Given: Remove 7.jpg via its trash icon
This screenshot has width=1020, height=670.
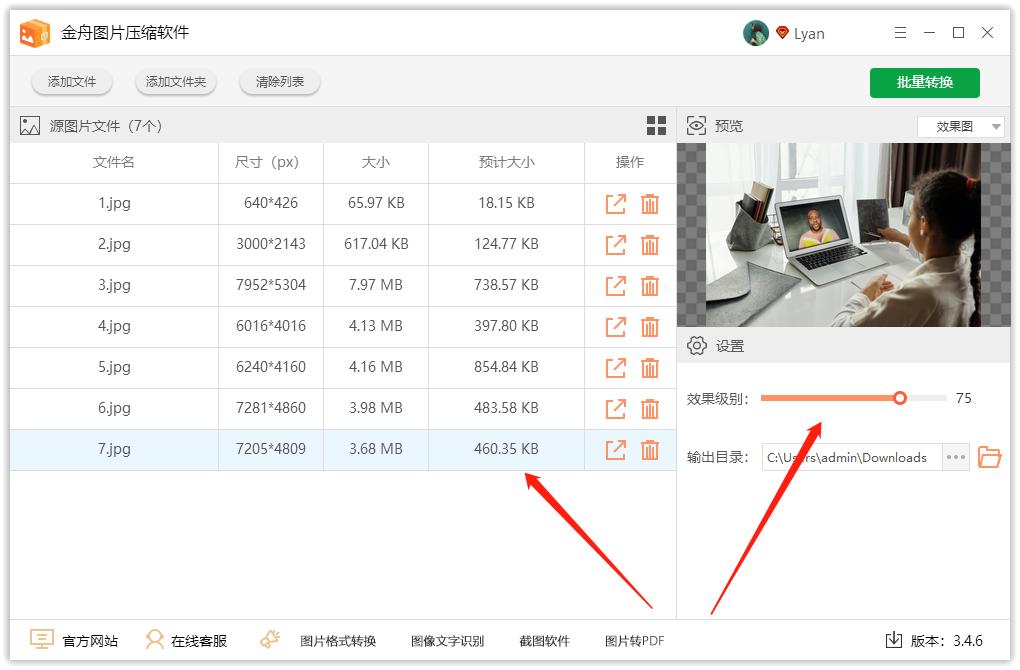Looking at the screenshot, I should (x=651, y=449).
